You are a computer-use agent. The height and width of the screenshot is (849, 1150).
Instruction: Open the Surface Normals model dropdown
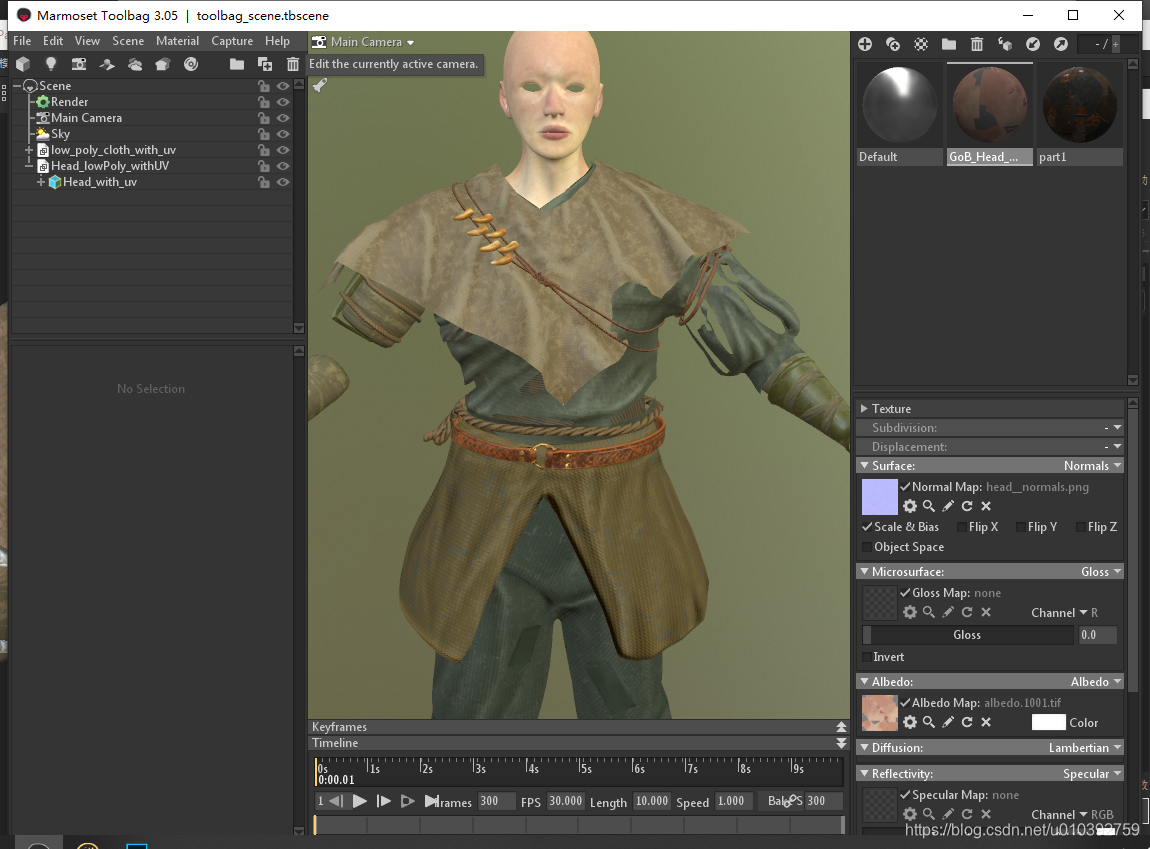point(1093,466)
